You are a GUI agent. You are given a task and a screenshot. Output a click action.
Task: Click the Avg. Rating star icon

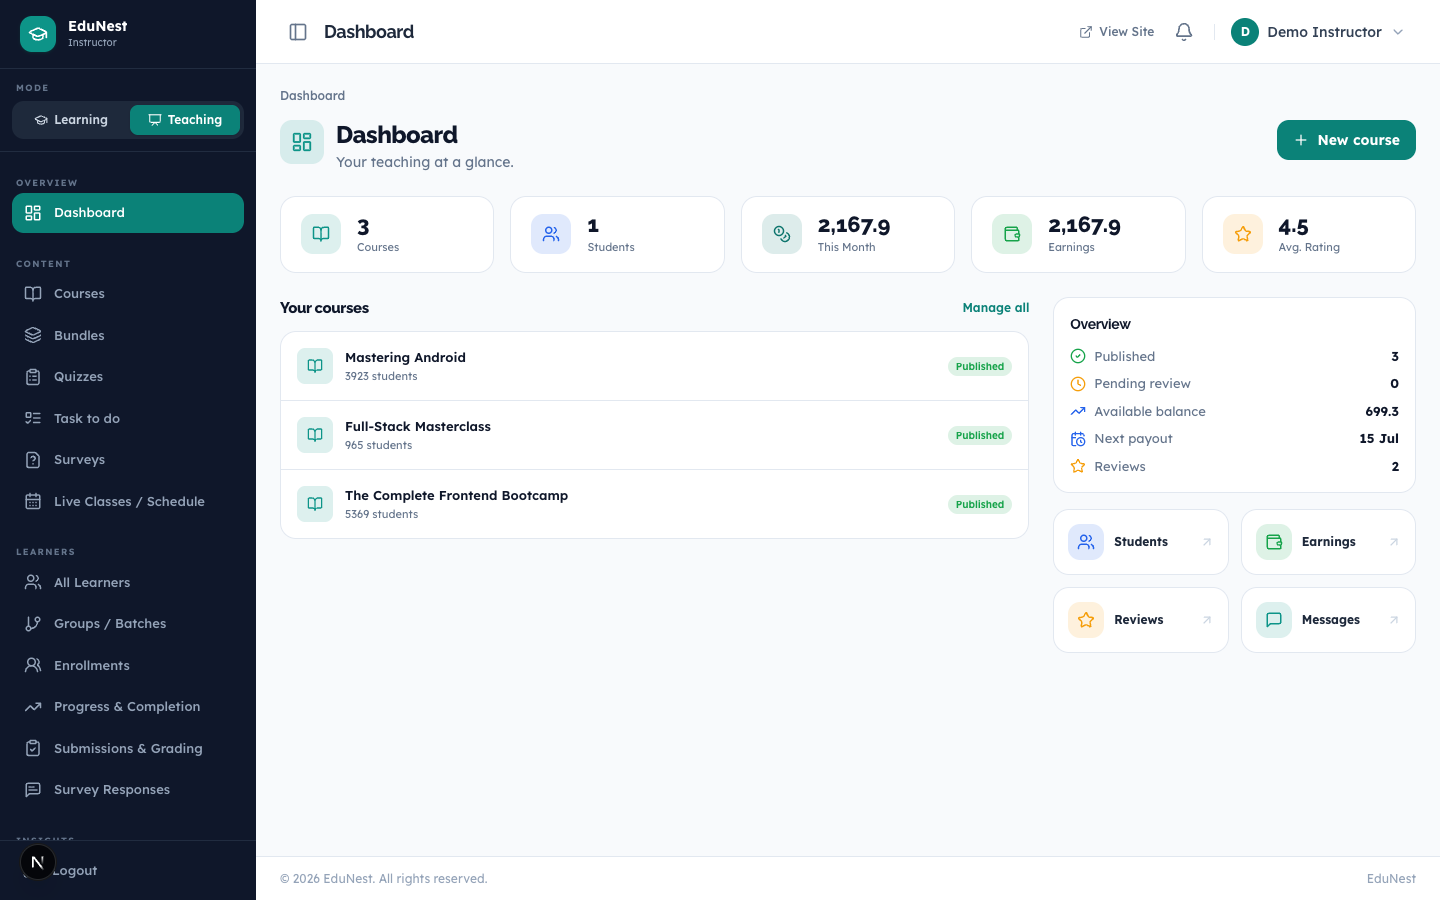(1243, 234)
